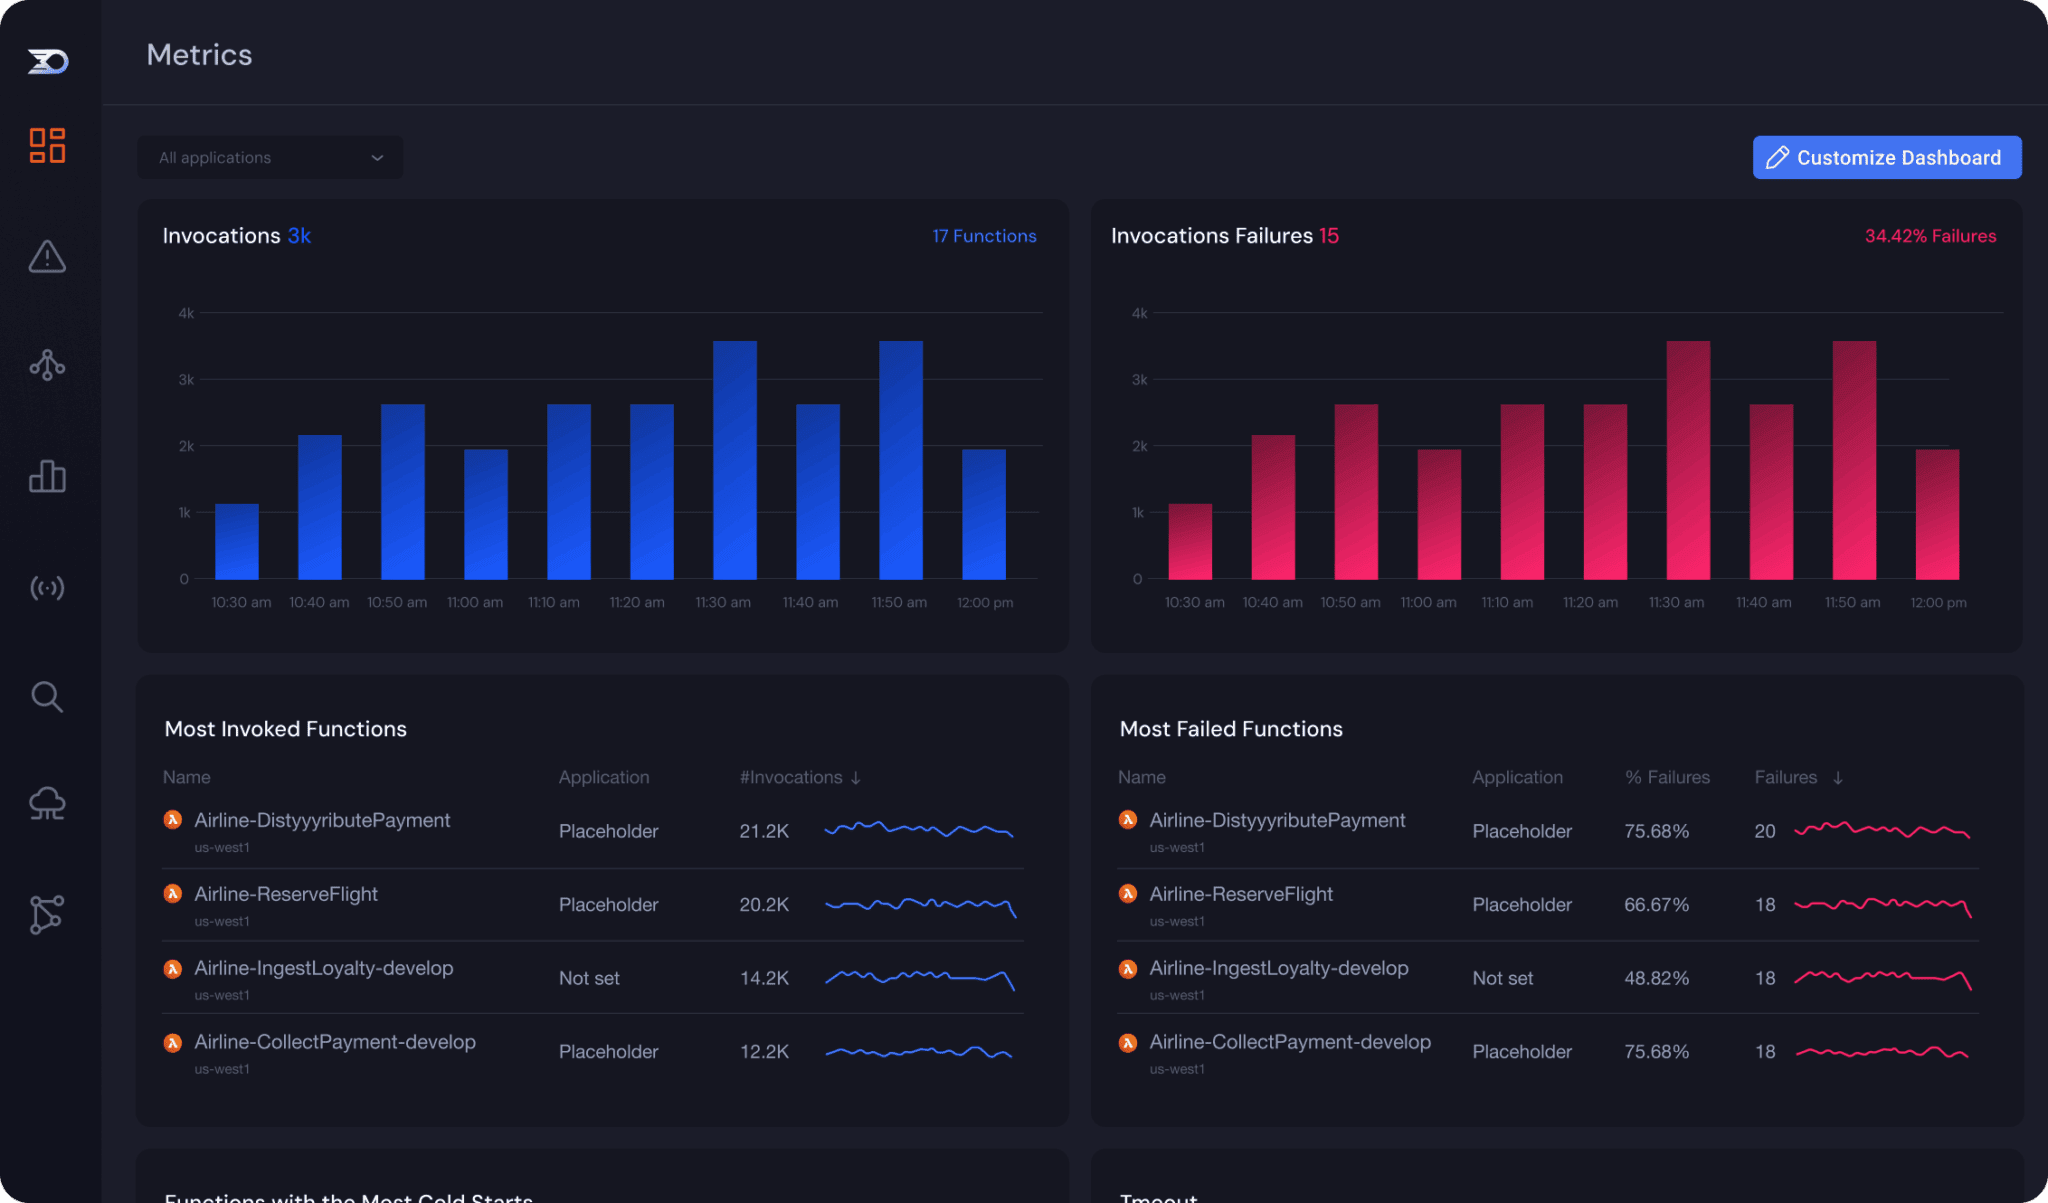2048x1203 pixels.
Task: Click the 11:30 am bar in the Invocations chart
Action: point(735,460)
